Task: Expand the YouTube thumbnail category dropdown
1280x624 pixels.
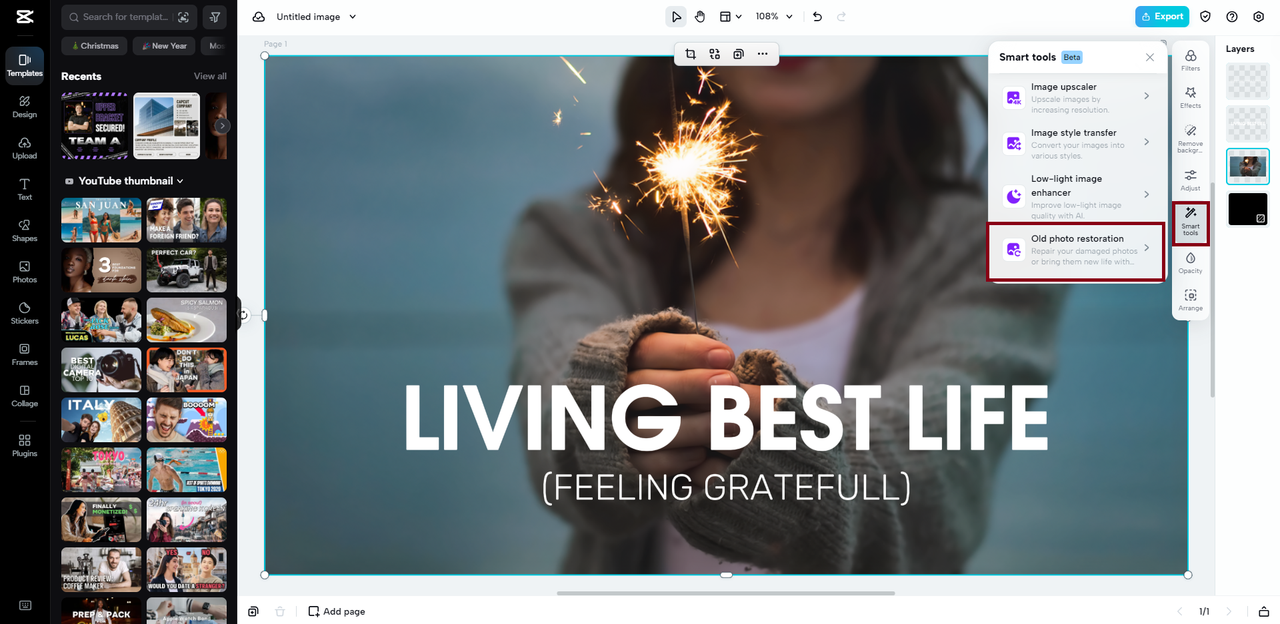Action: coord(180,181)
